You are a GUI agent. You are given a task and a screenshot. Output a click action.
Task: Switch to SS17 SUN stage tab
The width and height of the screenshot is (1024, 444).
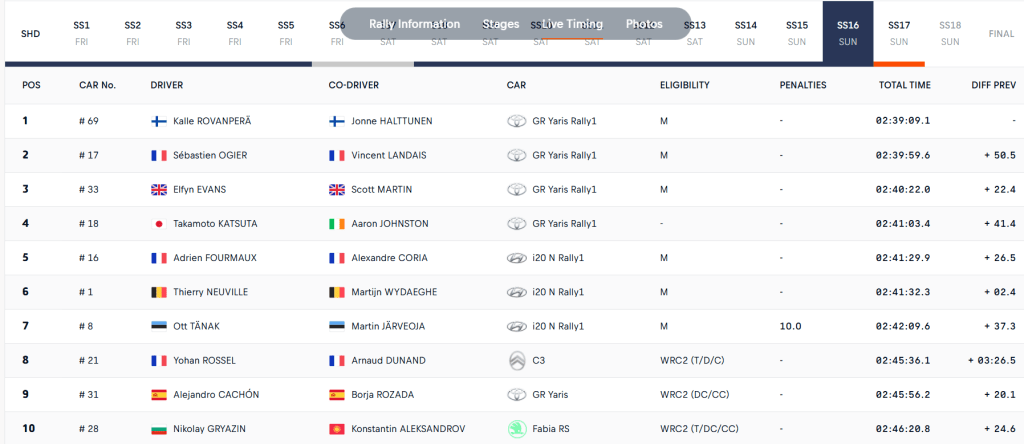(x=898, y=32)
